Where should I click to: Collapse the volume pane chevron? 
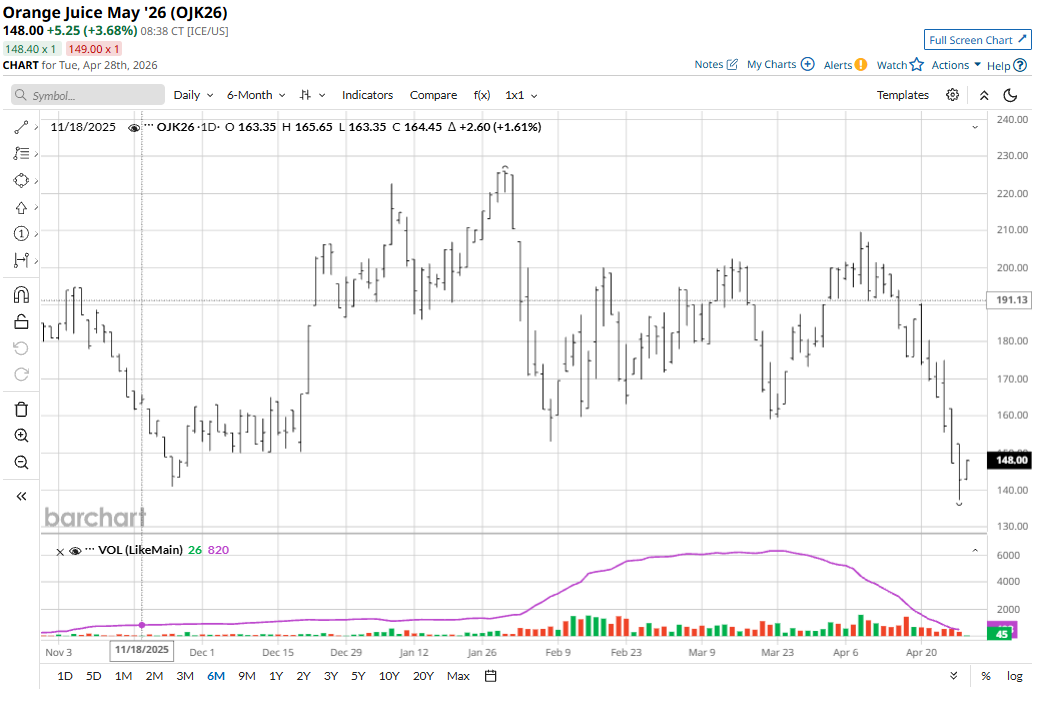(975, 551)
